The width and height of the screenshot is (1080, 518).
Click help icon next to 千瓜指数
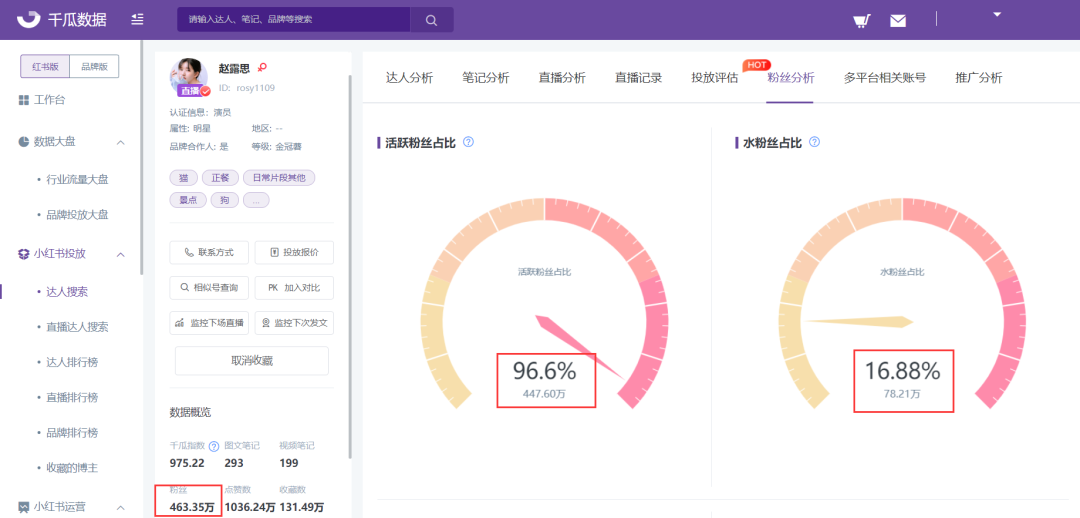point(214,446)
